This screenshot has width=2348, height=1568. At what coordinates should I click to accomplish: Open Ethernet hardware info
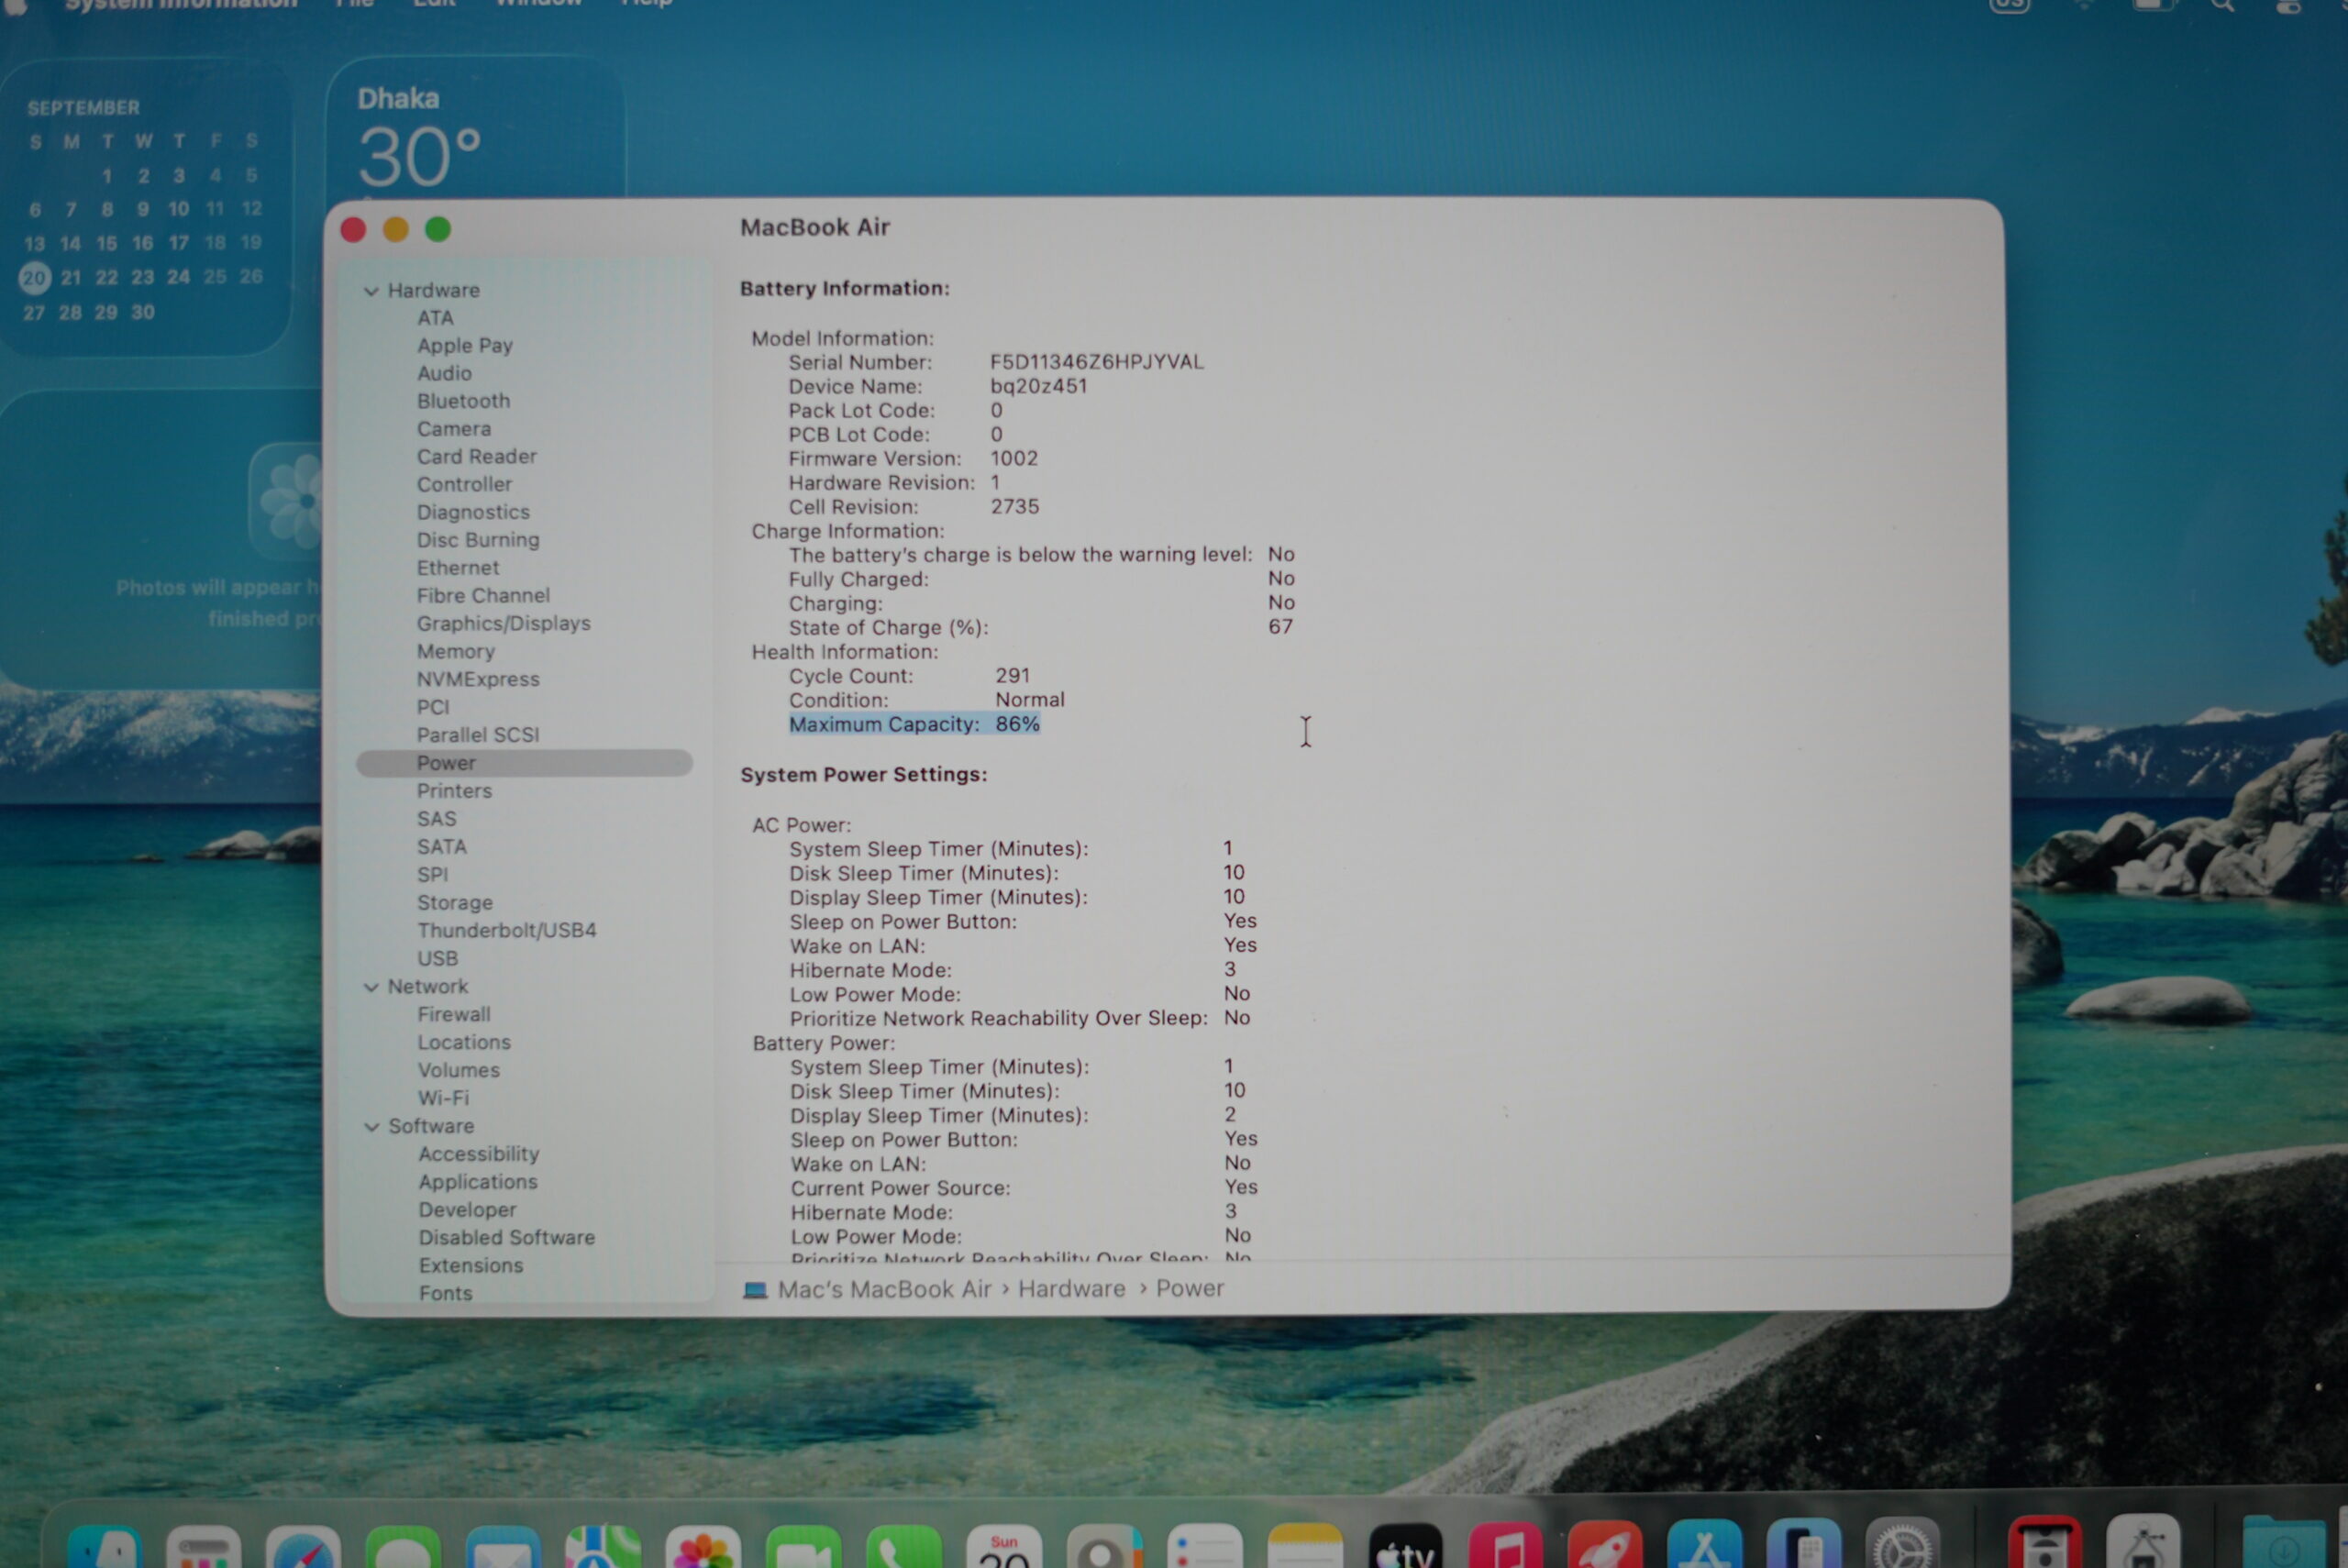[458, 568]
